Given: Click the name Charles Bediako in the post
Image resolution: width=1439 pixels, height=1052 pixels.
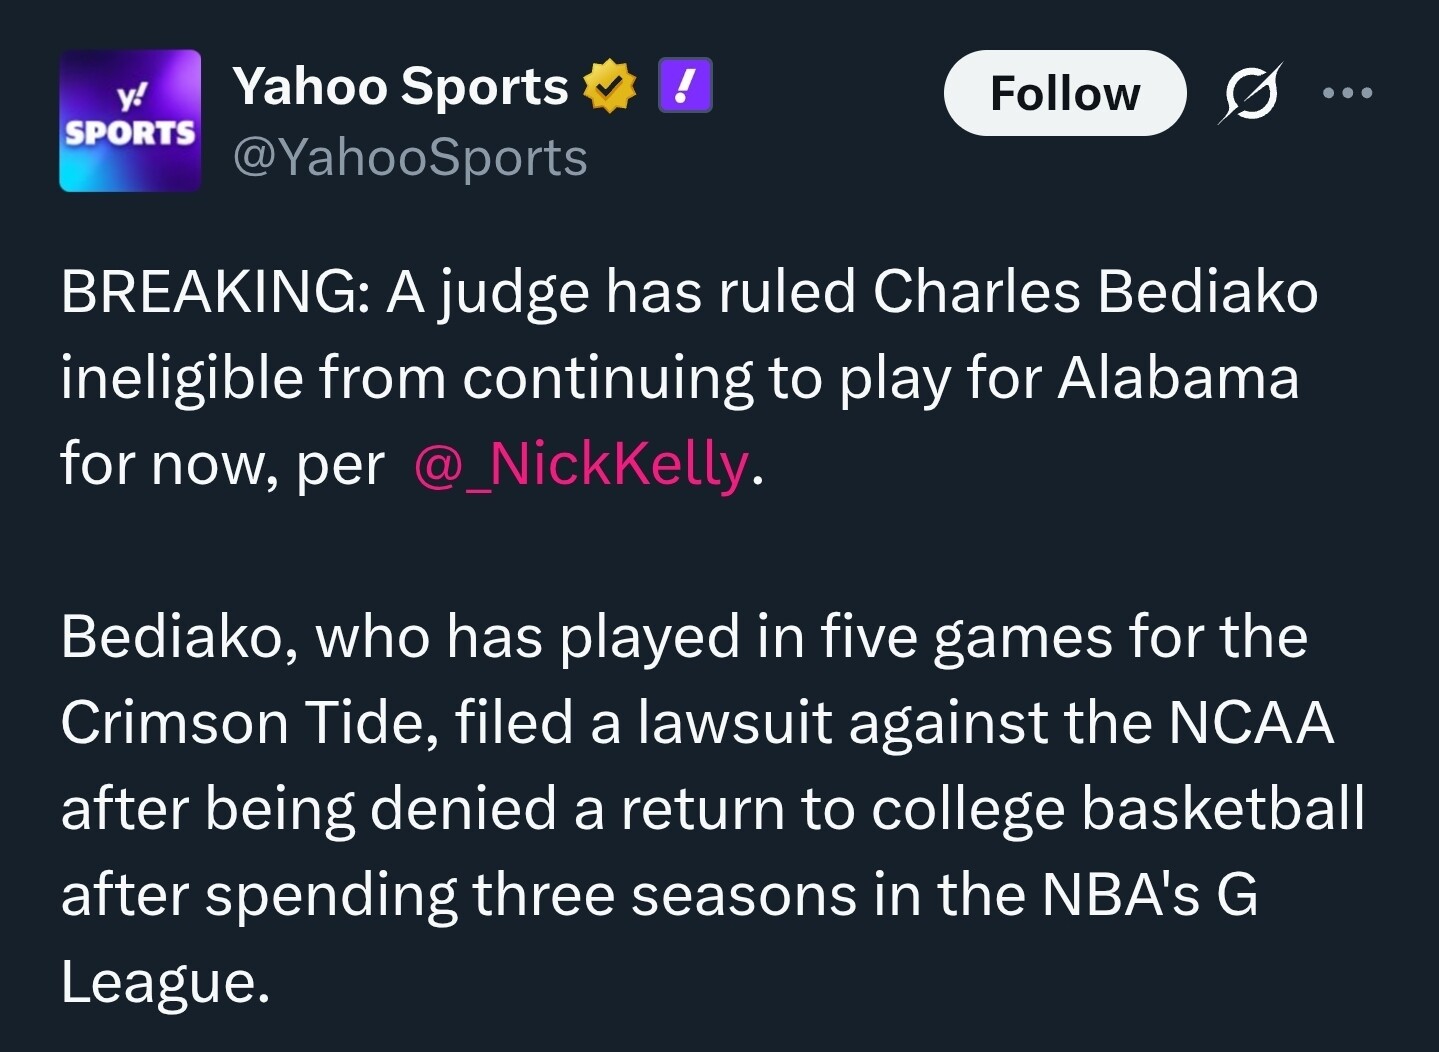Looking at the screenshot, I should pyautogui.click(x=1094, y=293).
